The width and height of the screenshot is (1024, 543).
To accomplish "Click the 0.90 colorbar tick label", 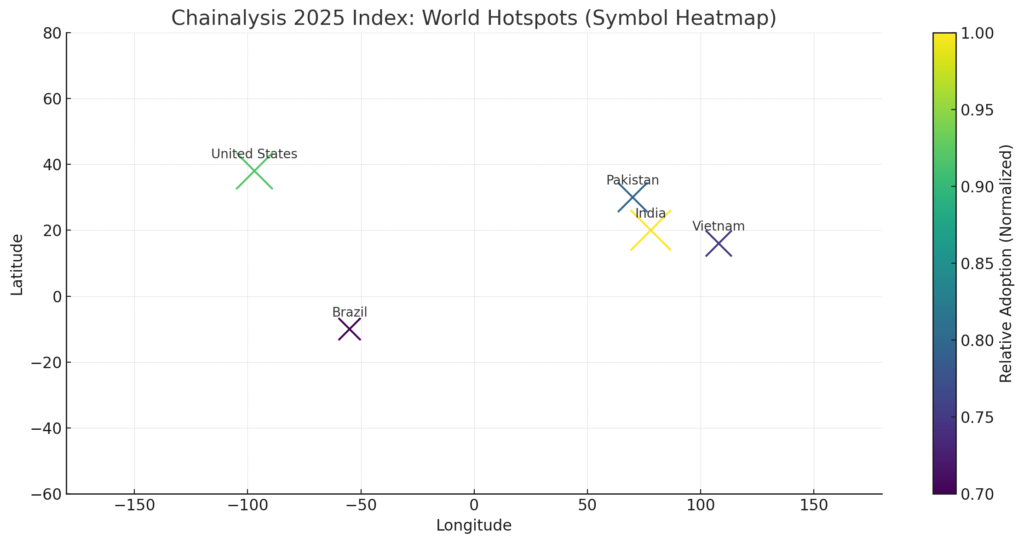I will click(977, 187).
